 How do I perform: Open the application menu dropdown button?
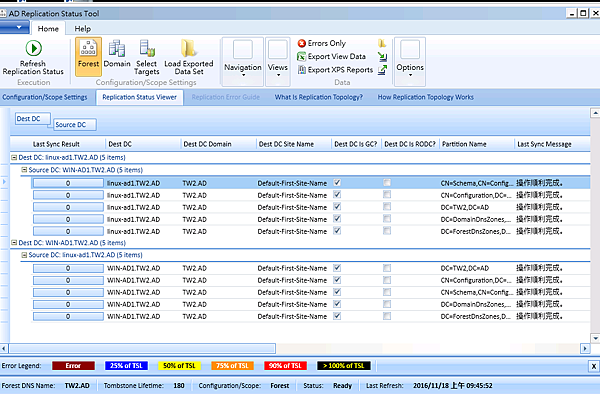(x=15, y=28)
